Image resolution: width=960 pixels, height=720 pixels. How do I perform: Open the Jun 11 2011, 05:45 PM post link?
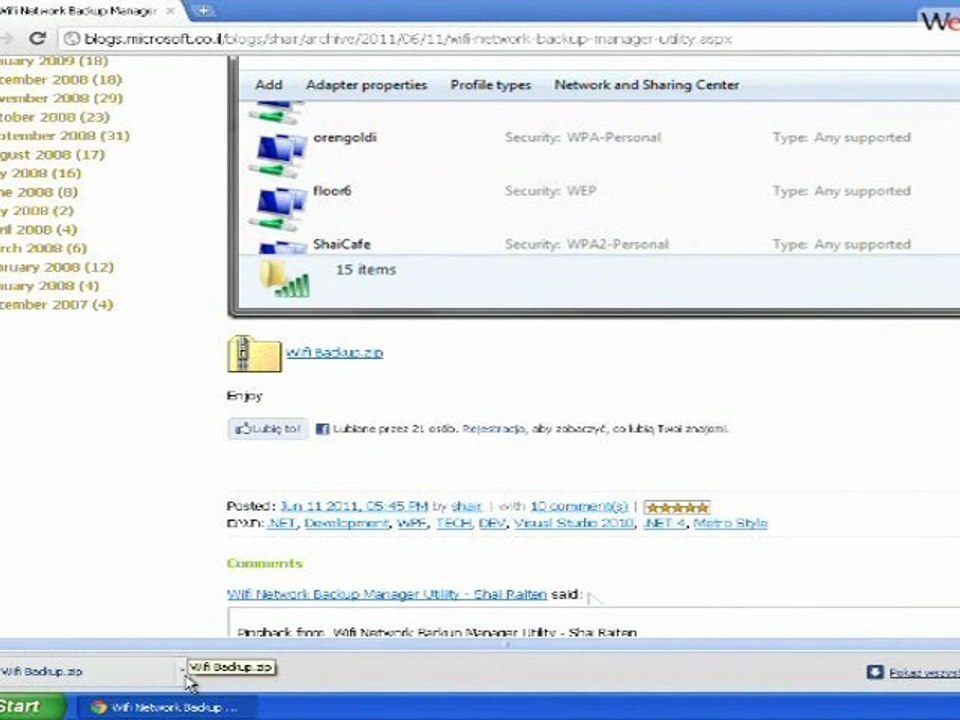(354, 506)
